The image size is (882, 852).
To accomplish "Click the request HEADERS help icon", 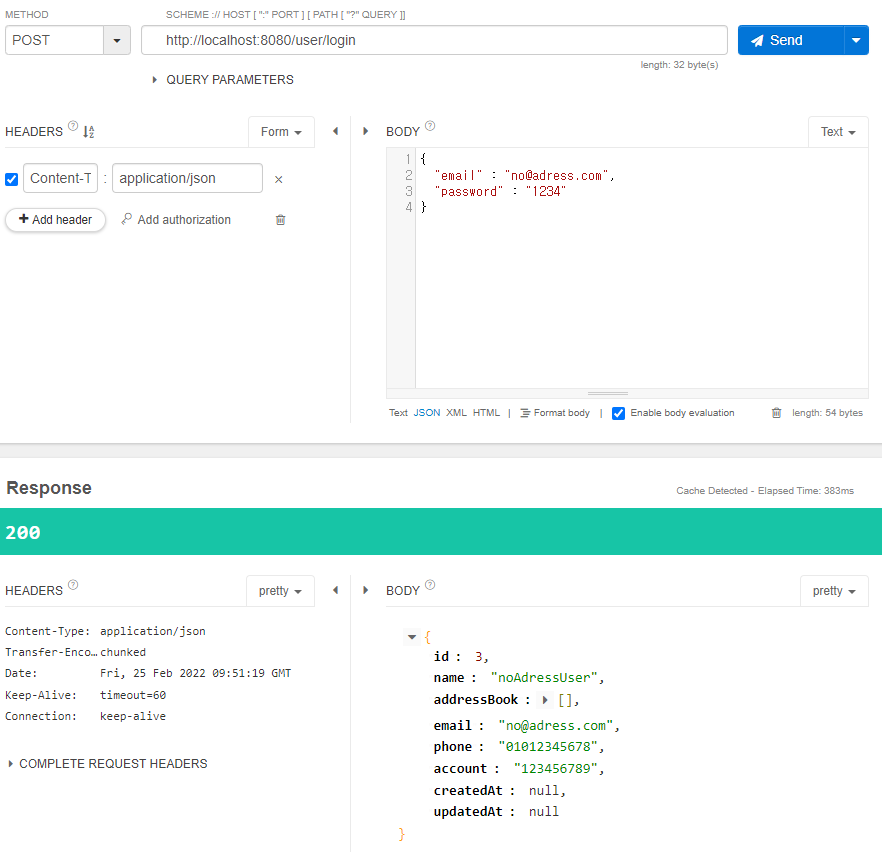I will click(73, 125).
